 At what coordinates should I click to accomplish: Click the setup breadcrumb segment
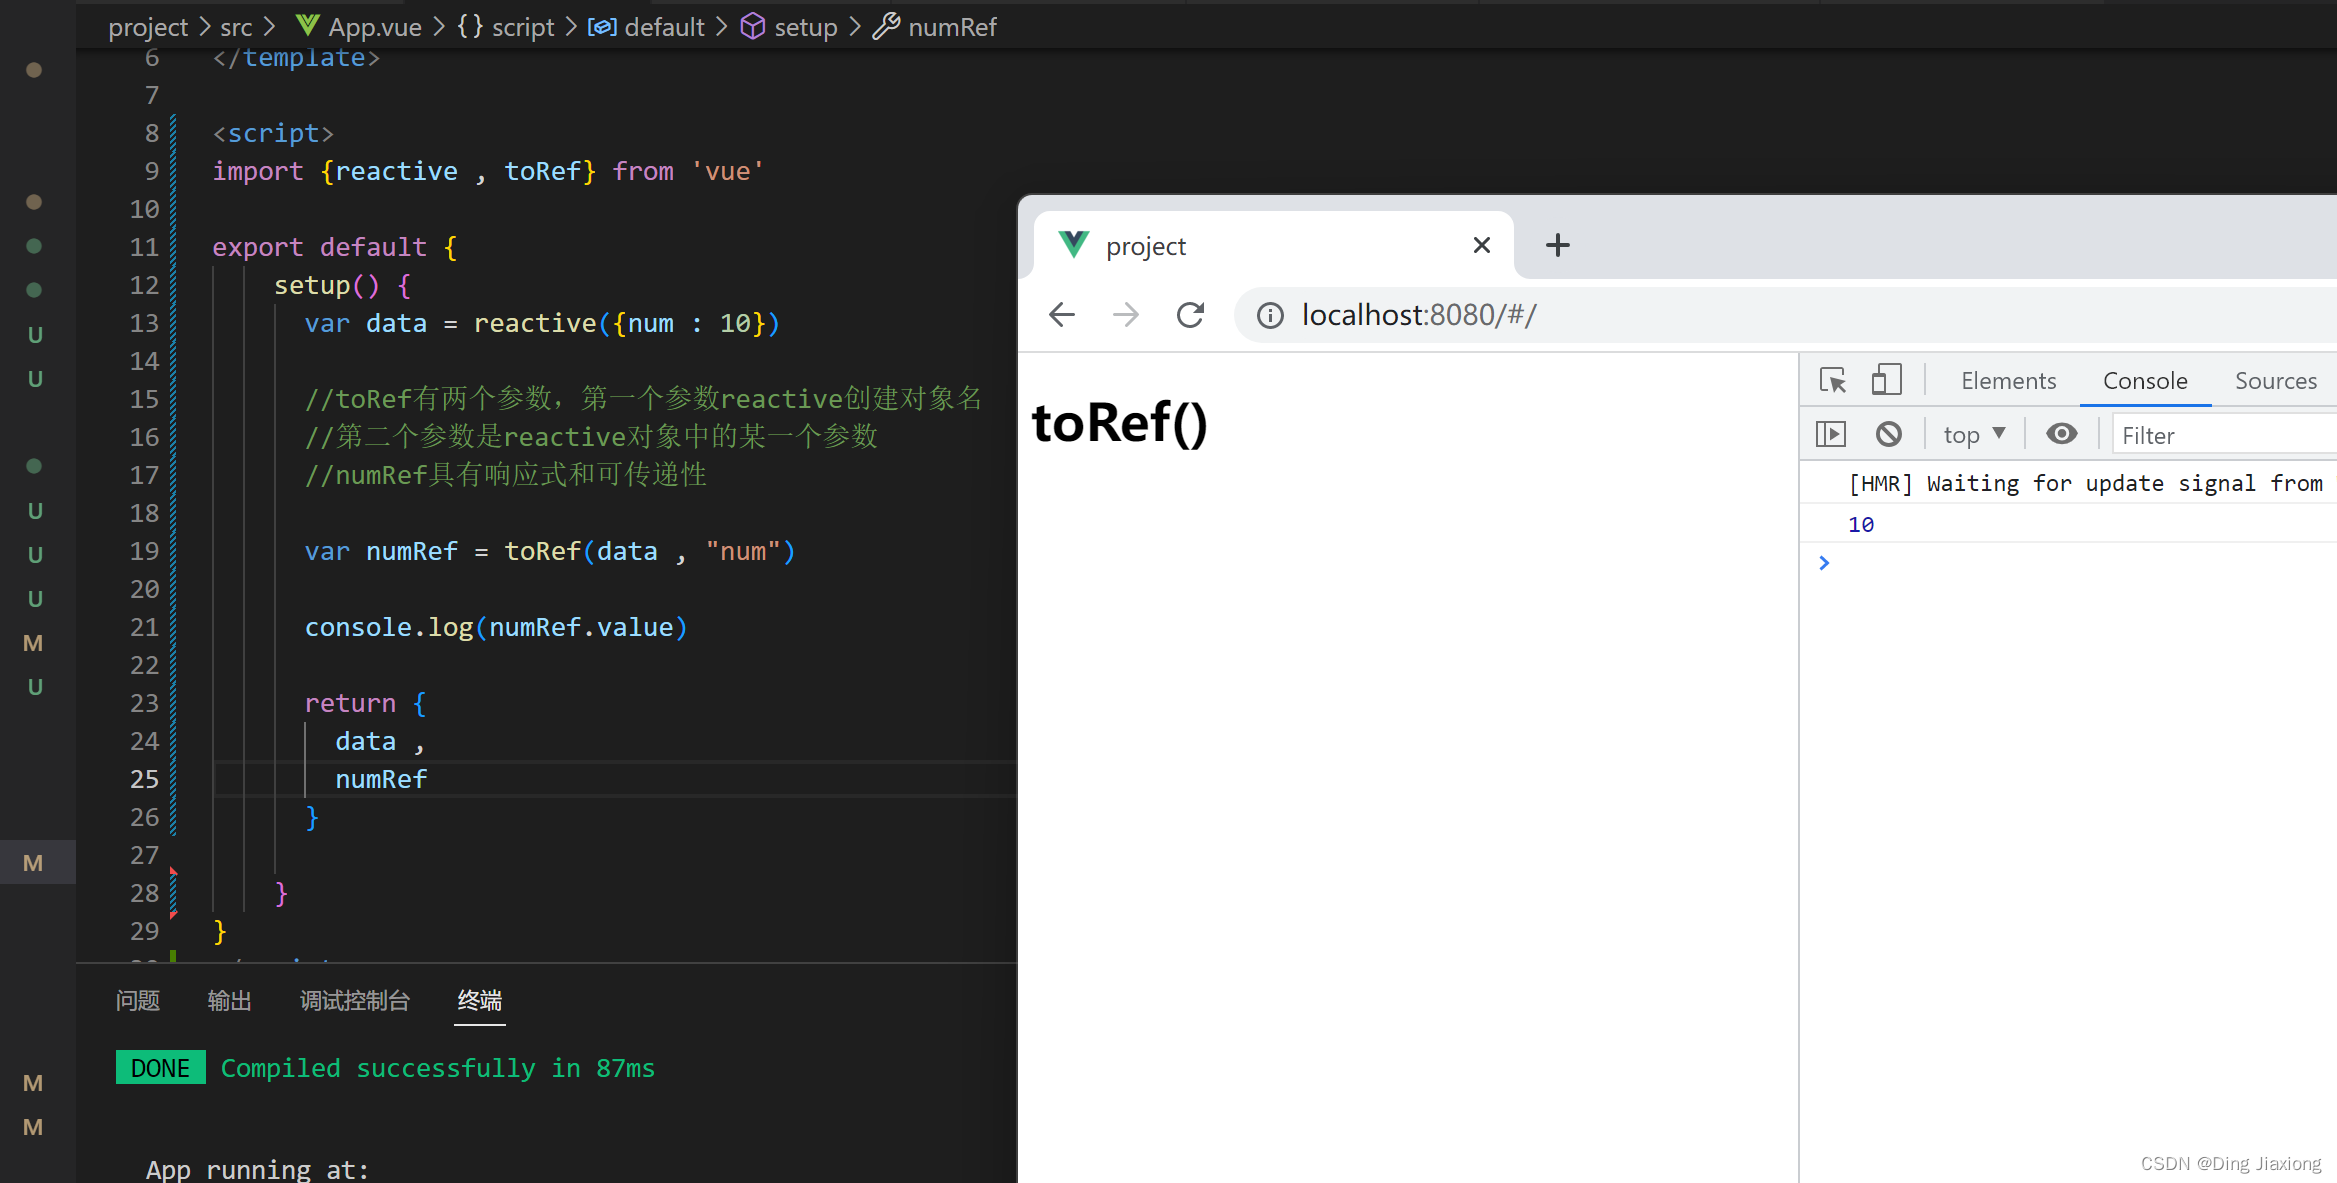click(x=806, y=27)
